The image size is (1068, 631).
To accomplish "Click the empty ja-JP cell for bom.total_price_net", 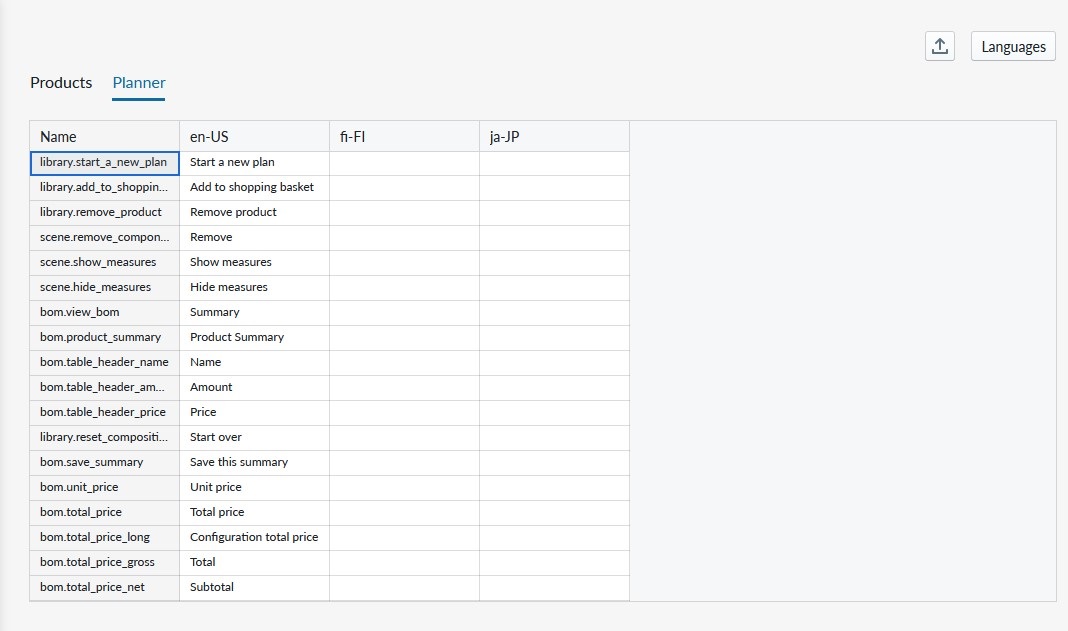I will point(554,588).
